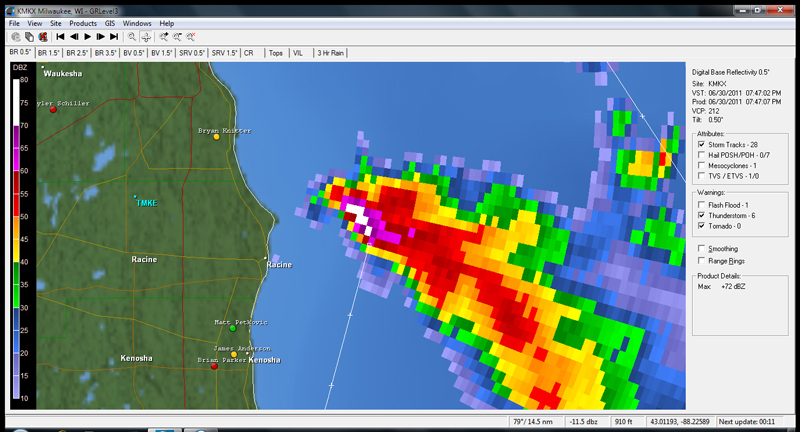This screenshot has height=432, width=800.
Task: Click James Anderson's yellow spotter dot
Action: pos(234,354)
